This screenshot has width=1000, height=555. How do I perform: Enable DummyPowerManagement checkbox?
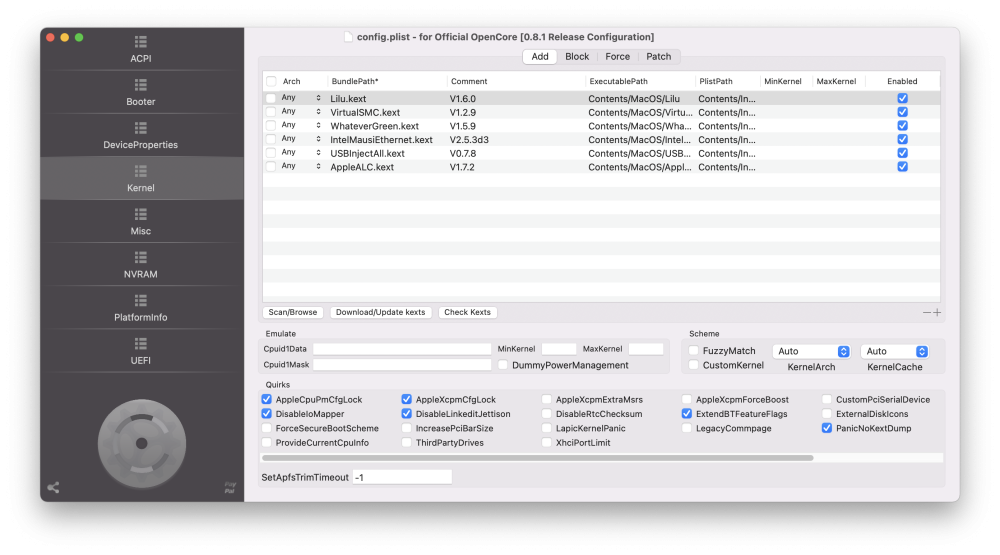click(x=503, y=365)
